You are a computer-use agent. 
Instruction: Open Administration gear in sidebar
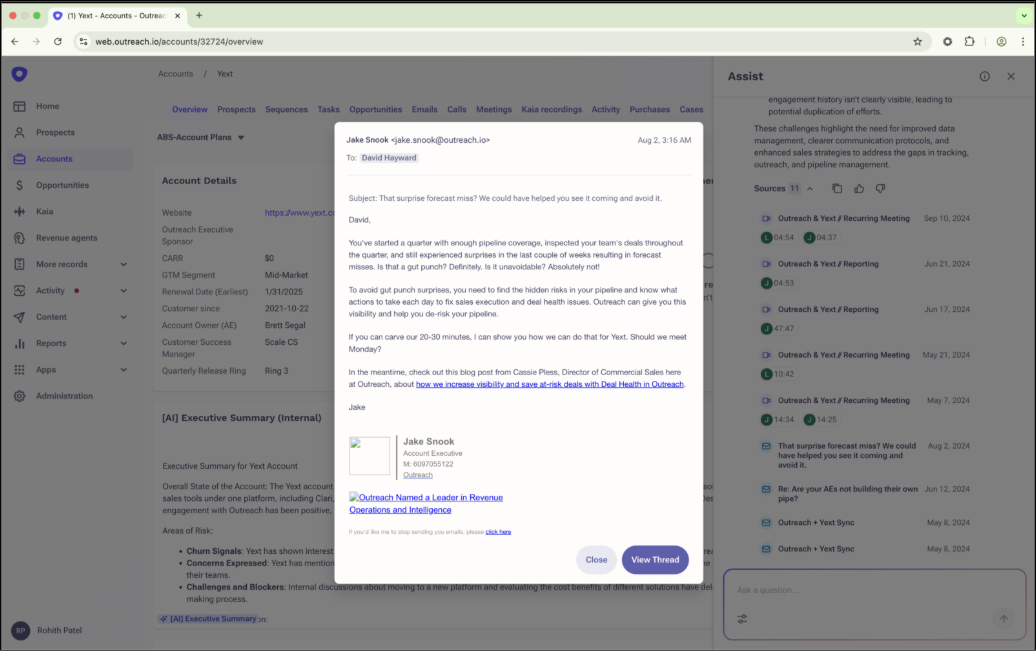coord(19,396)
